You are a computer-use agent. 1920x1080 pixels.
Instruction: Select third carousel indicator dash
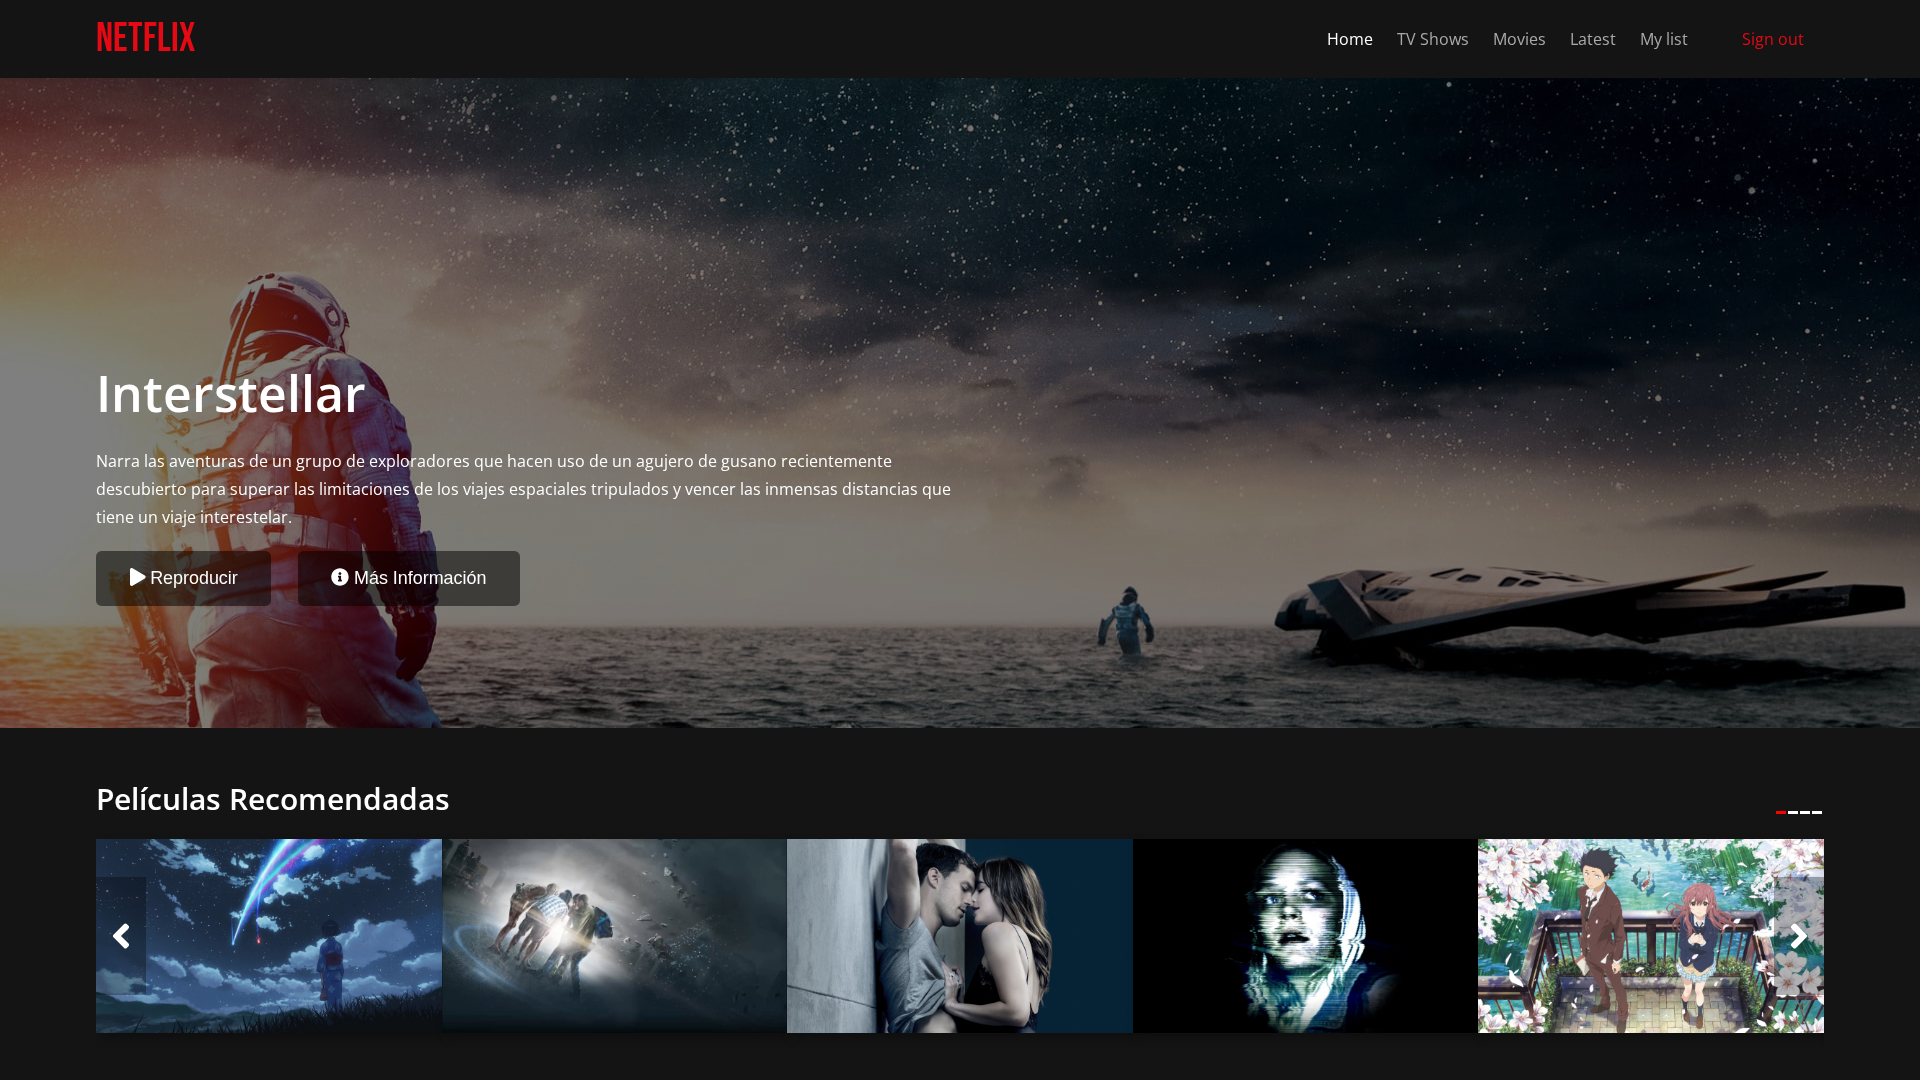[x=1805, y=812]
